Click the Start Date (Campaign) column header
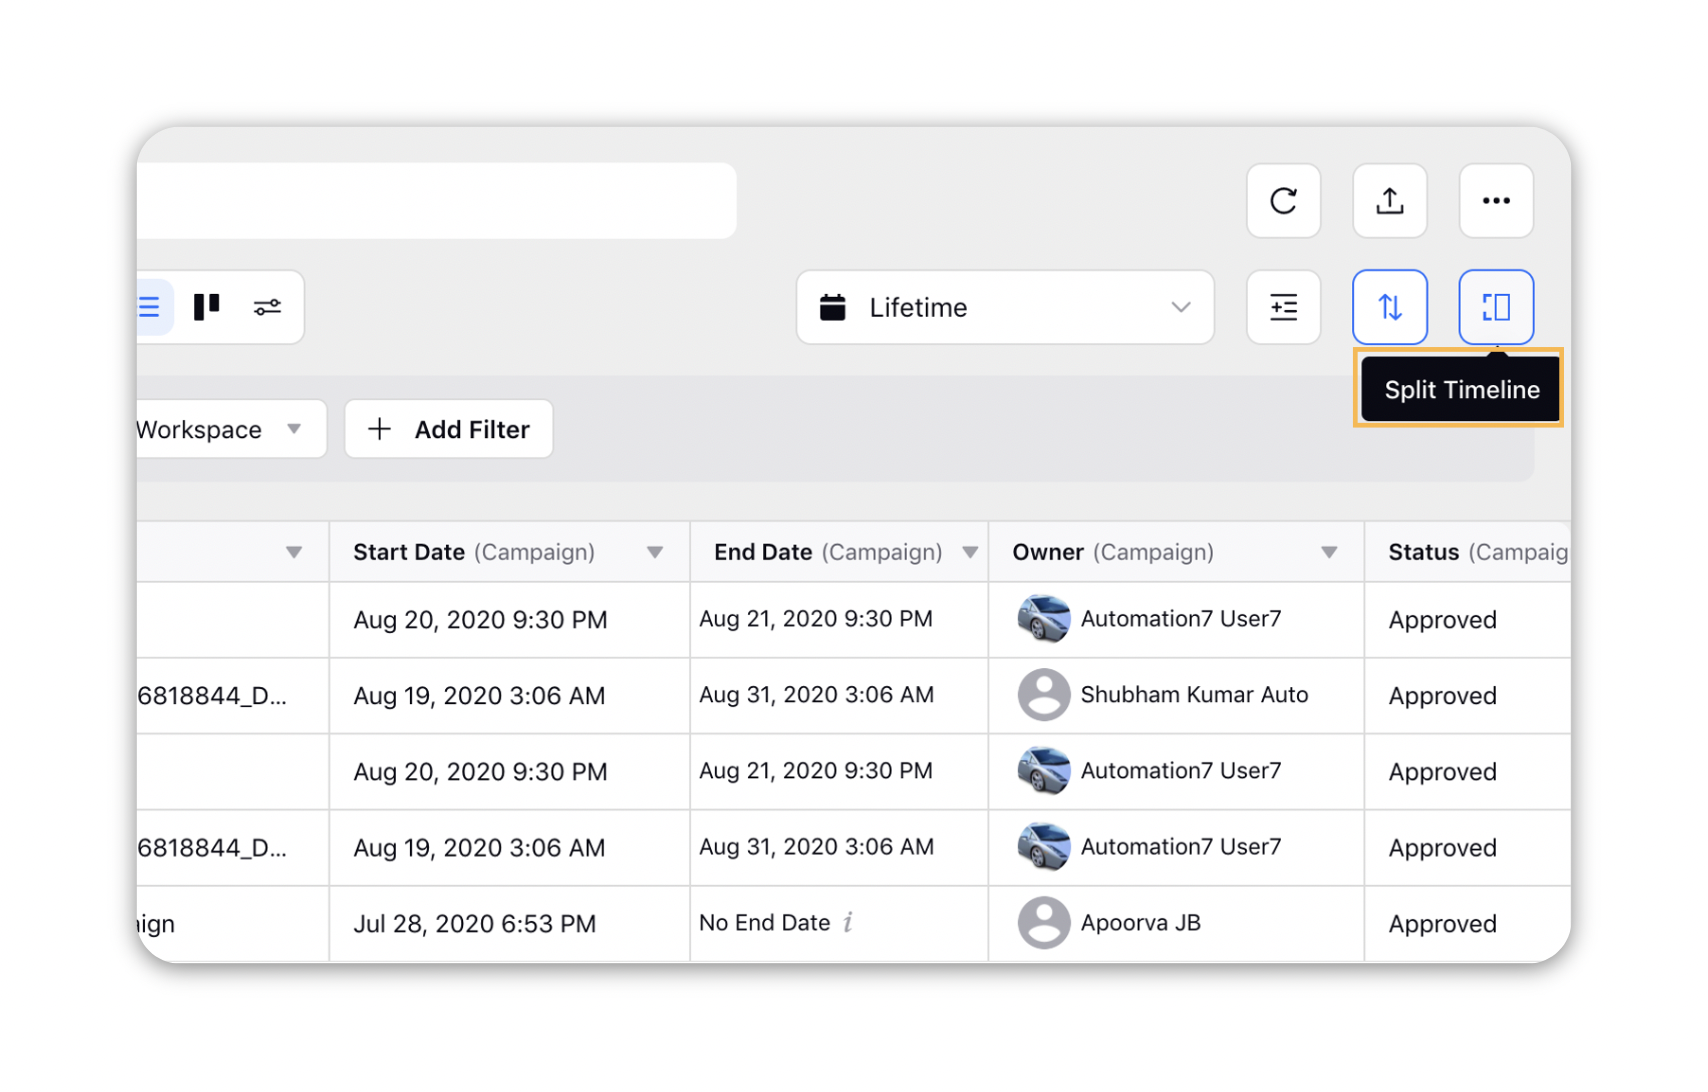Screen dimensions: 1708x1092 click(509, 552)
